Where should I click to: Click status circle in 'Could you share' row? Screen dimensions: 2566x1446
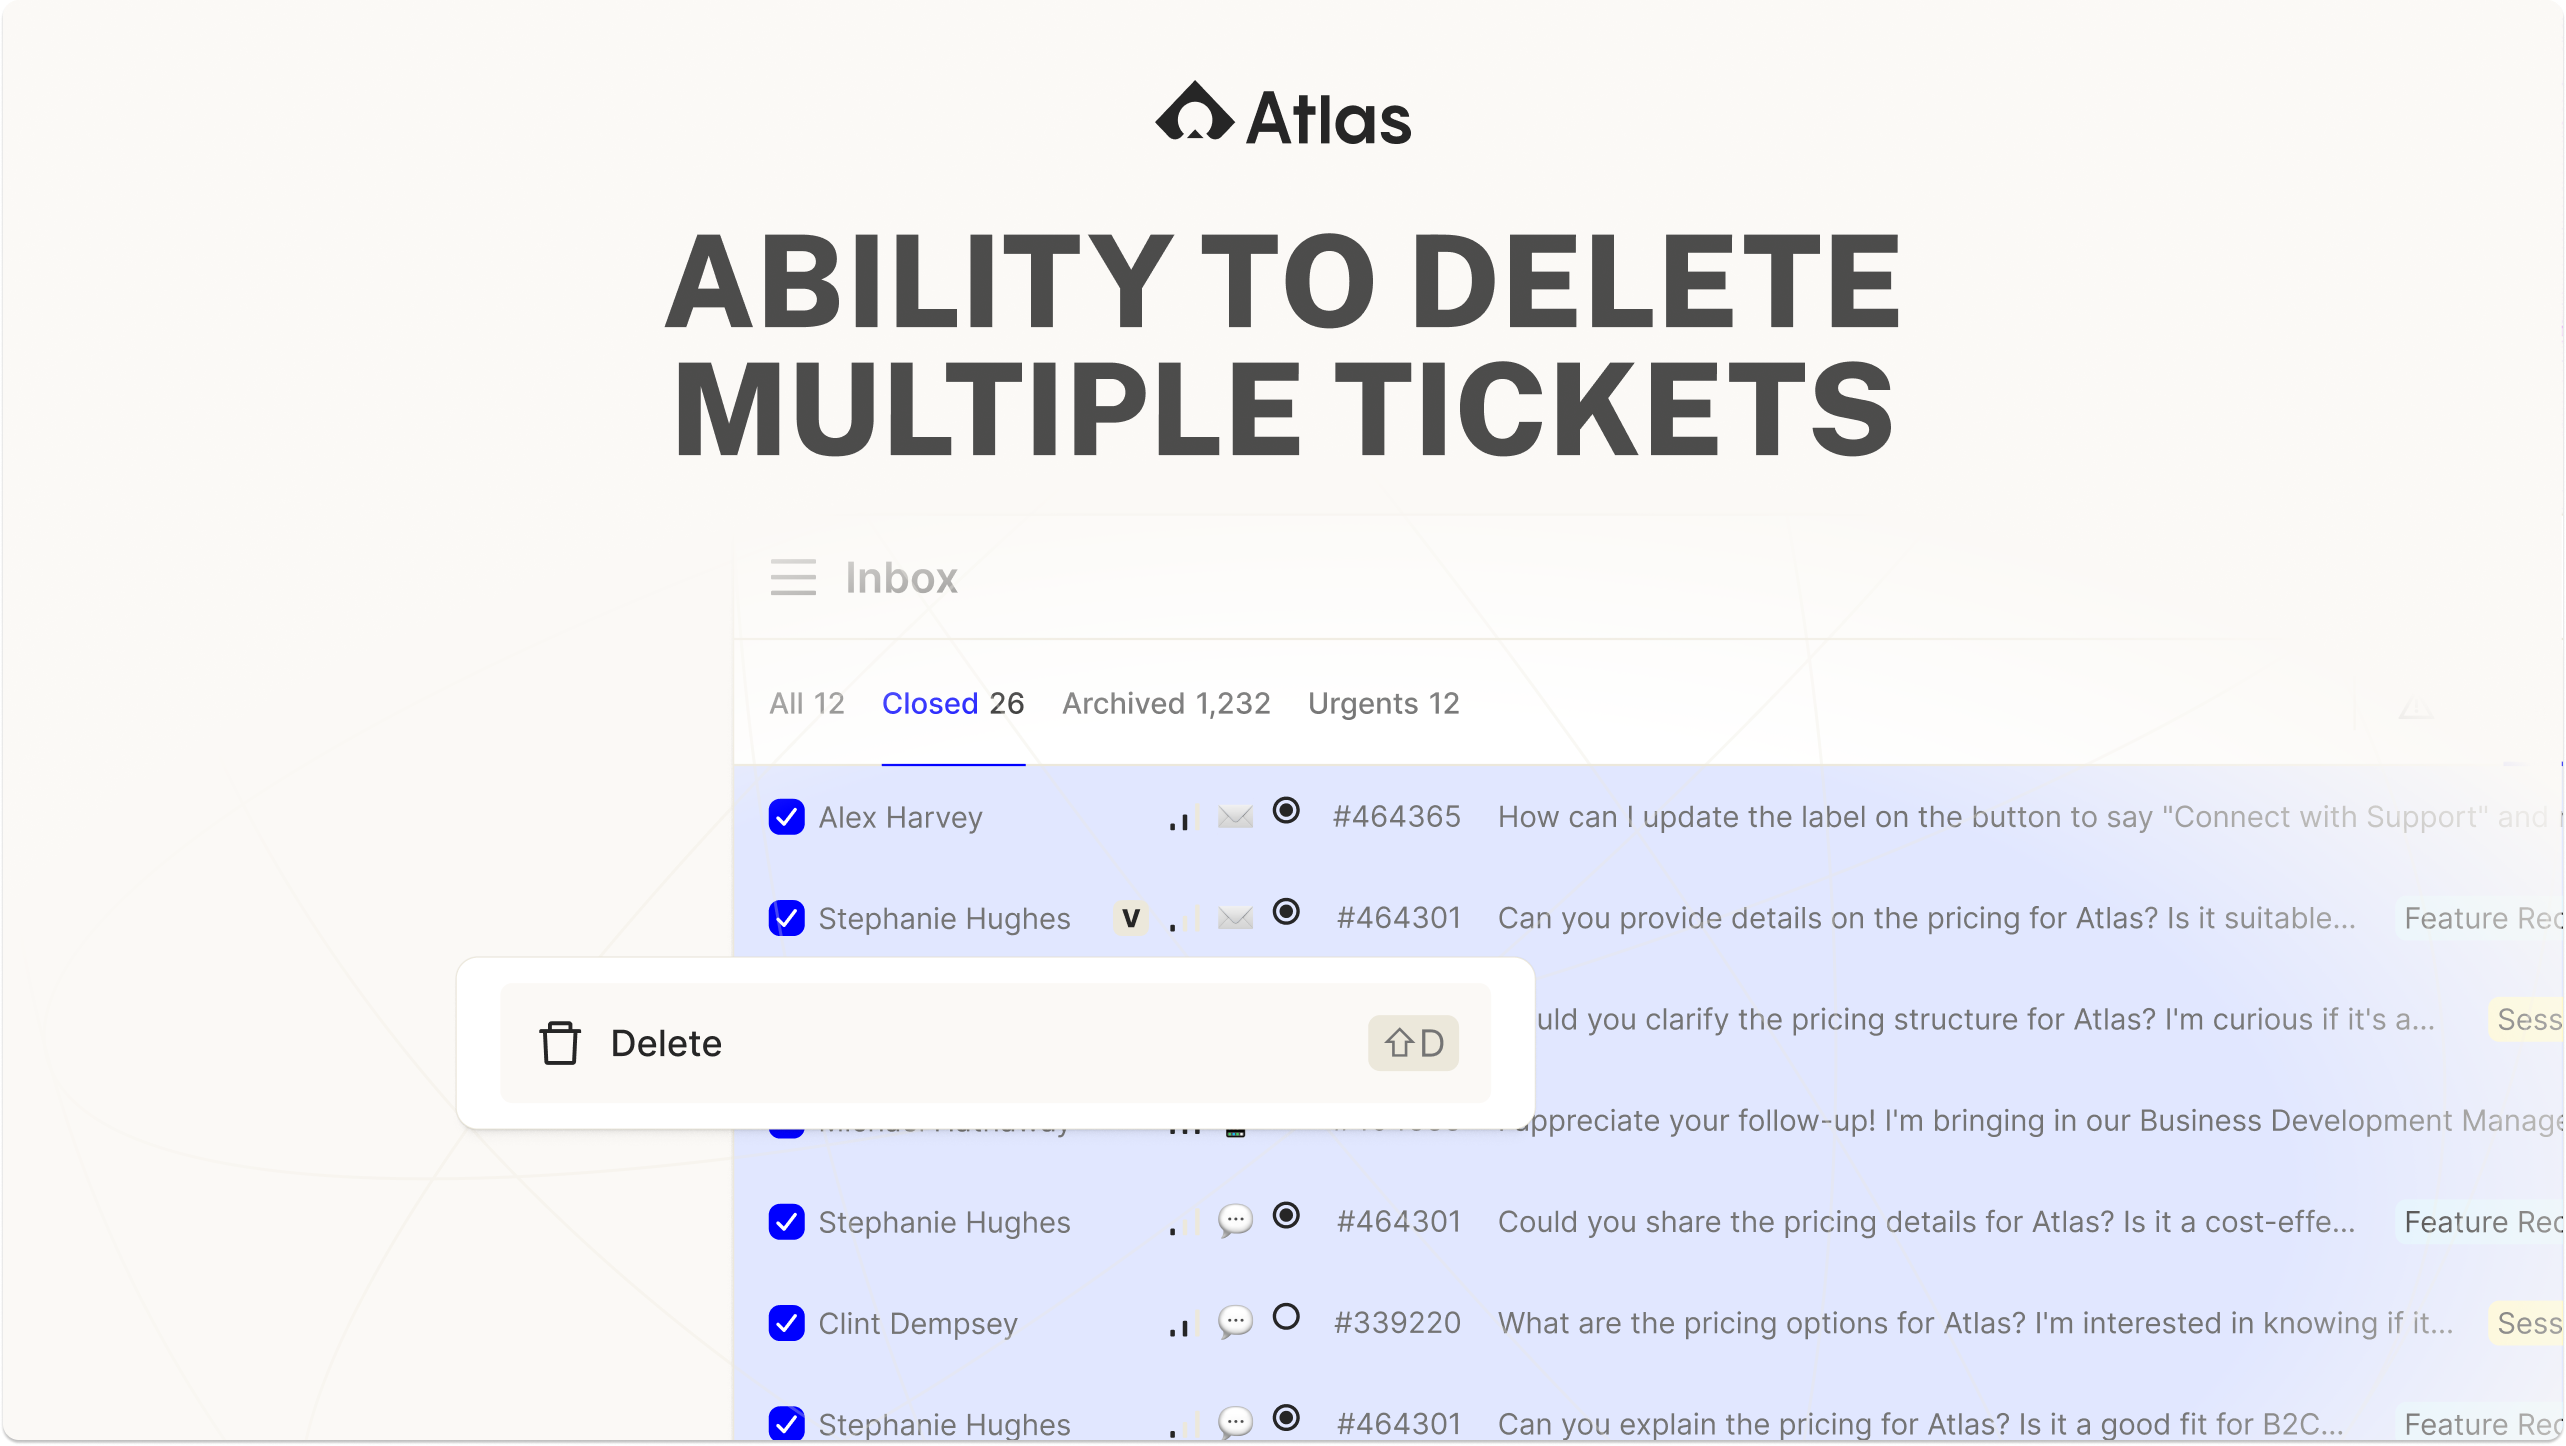point(1286,1216)
